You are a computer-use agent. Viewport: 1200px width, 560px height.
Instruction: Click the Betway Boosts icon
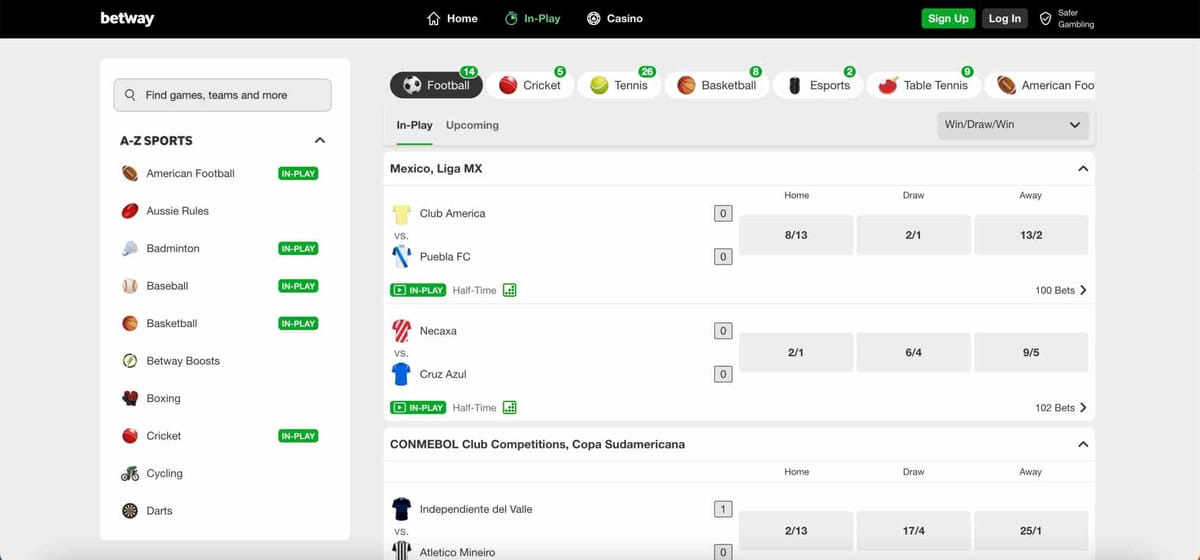(x=130, y=361)
